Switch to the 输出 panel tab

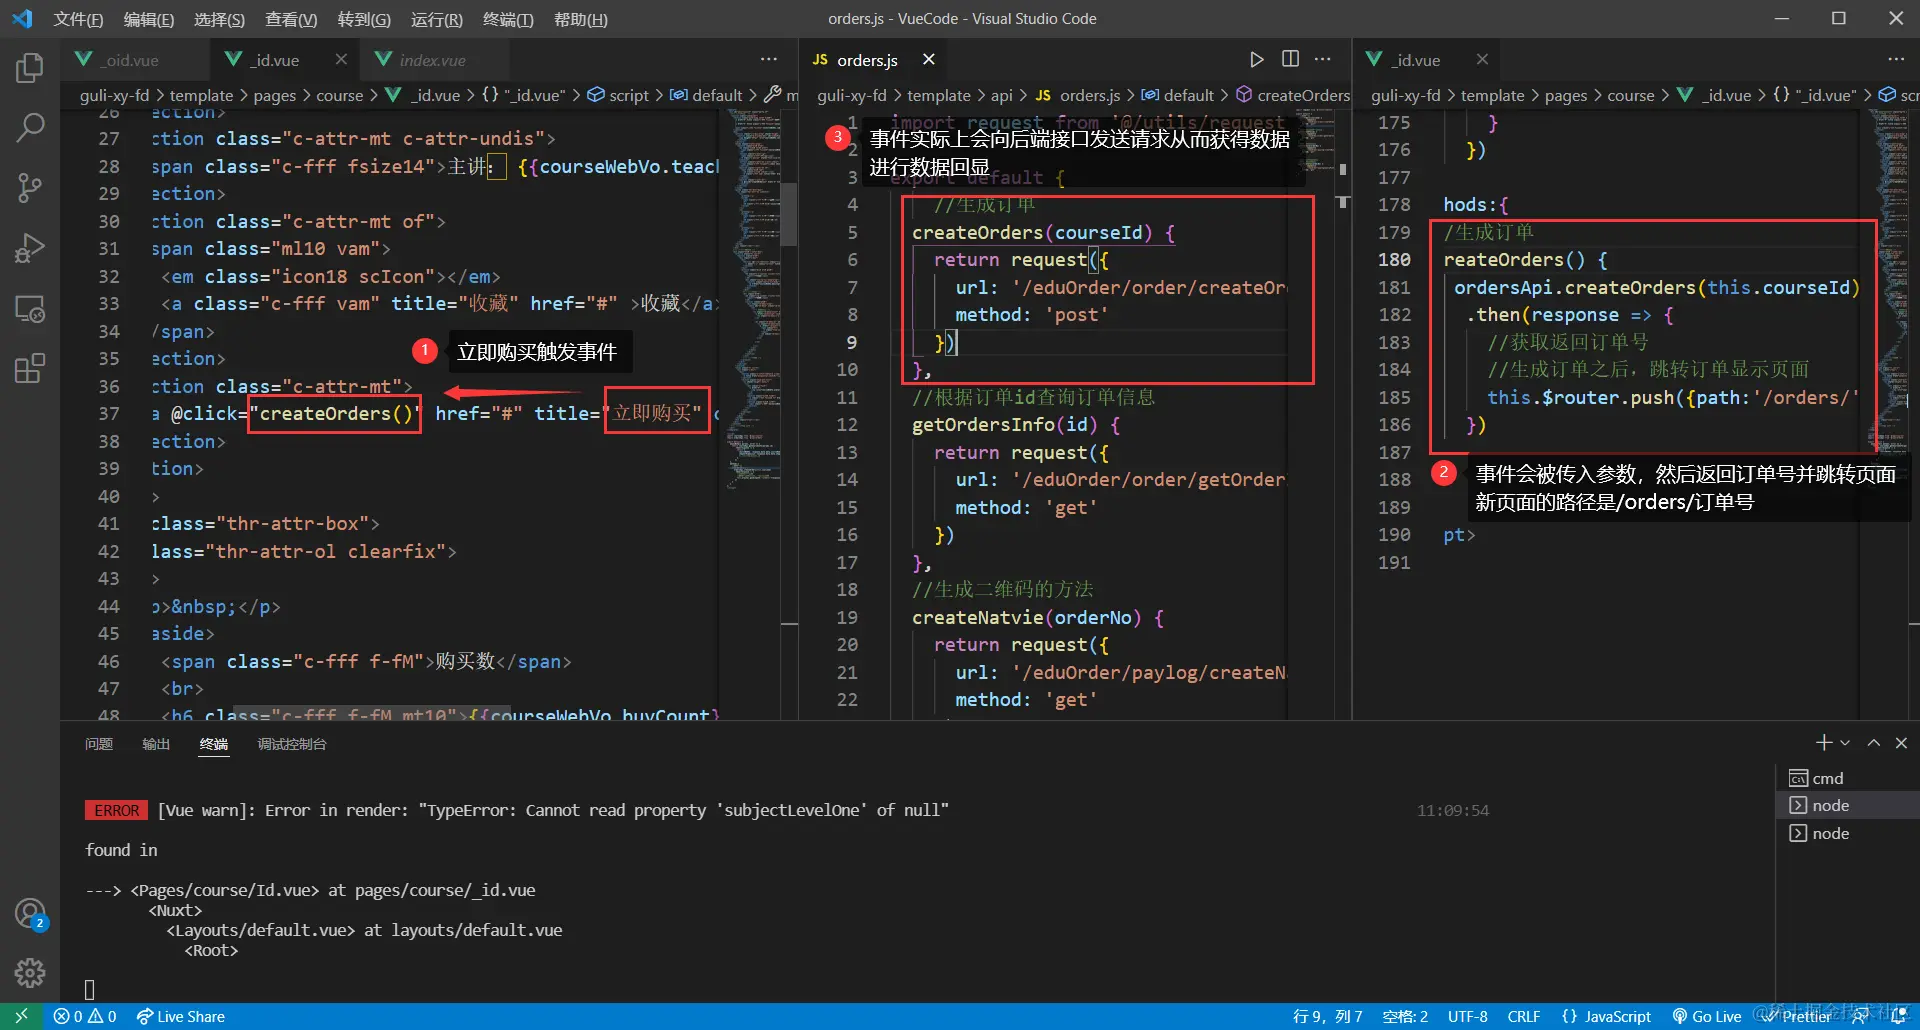coord(156,744)
